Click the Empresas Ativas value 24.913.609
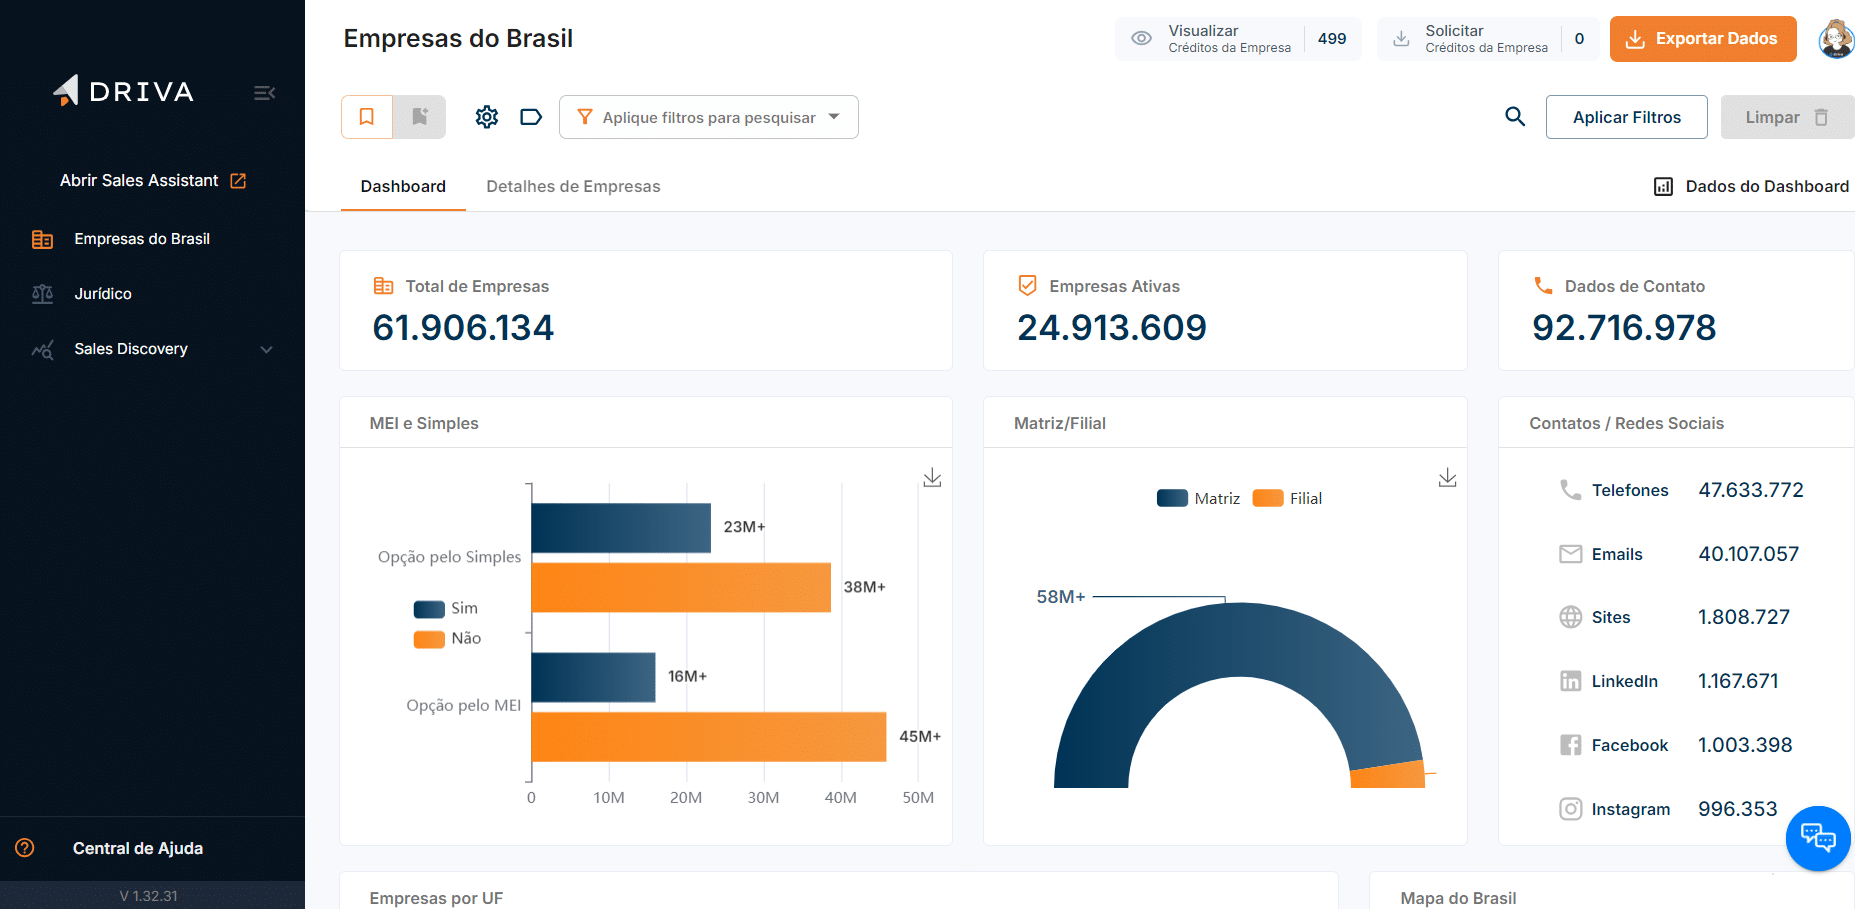 tap(1112, 328)
